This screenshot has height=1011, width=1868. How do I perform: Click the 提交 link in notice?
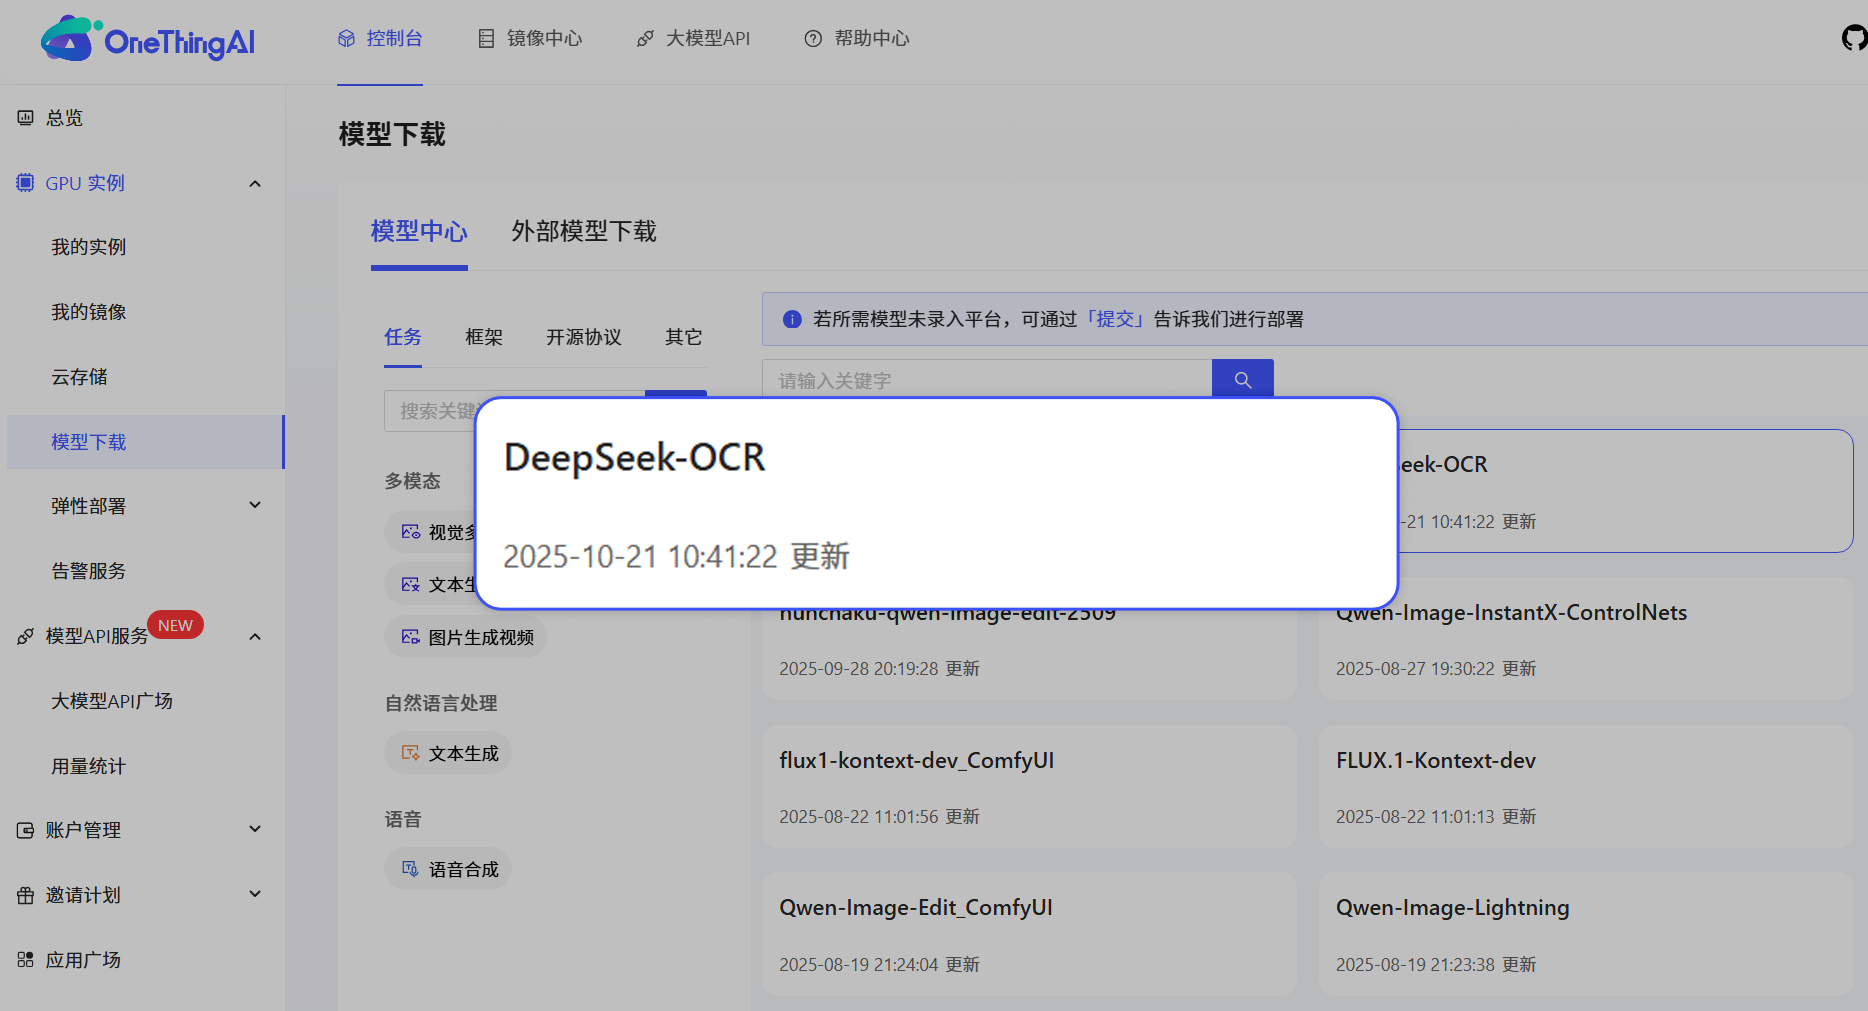(x=1115, y=320)
